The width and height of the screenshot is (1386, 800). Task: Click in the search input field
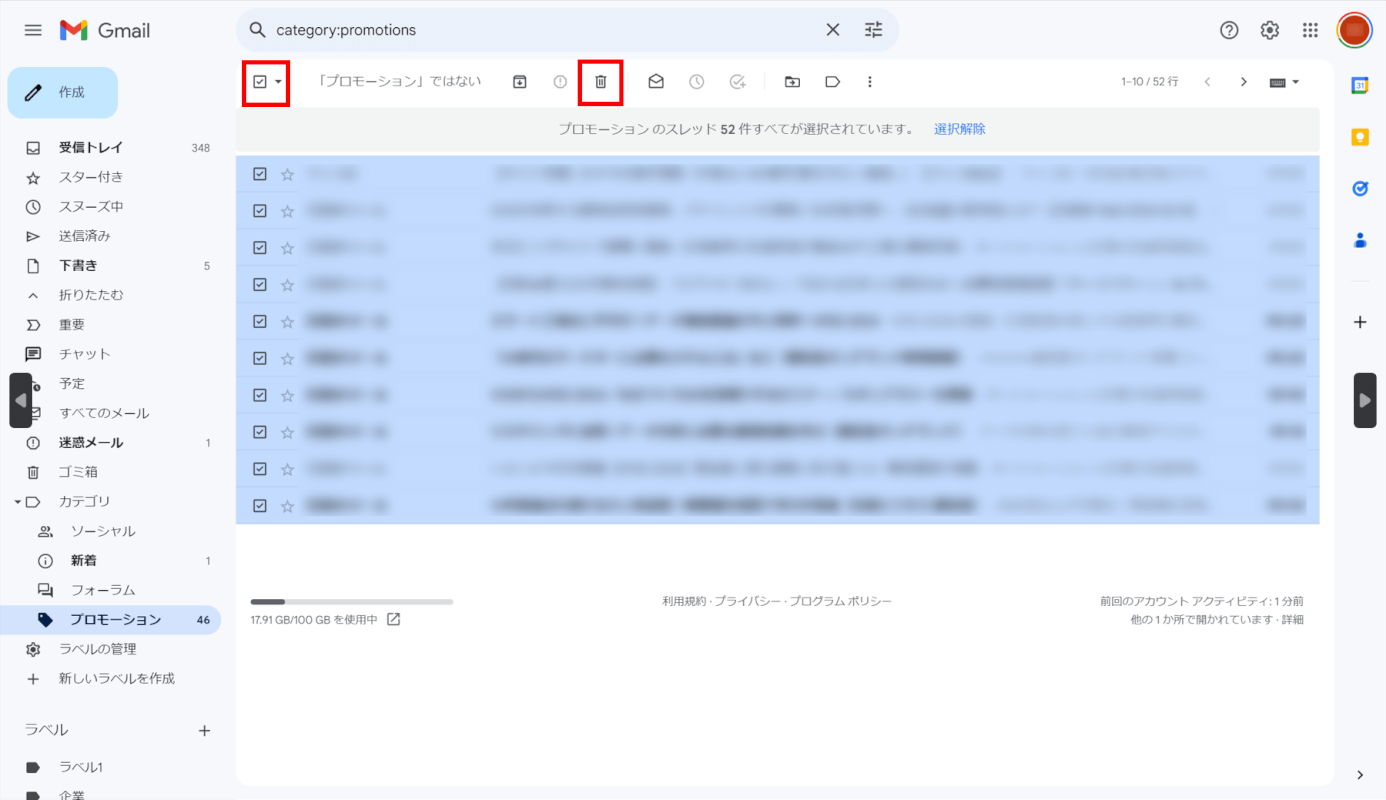[545, 30]
